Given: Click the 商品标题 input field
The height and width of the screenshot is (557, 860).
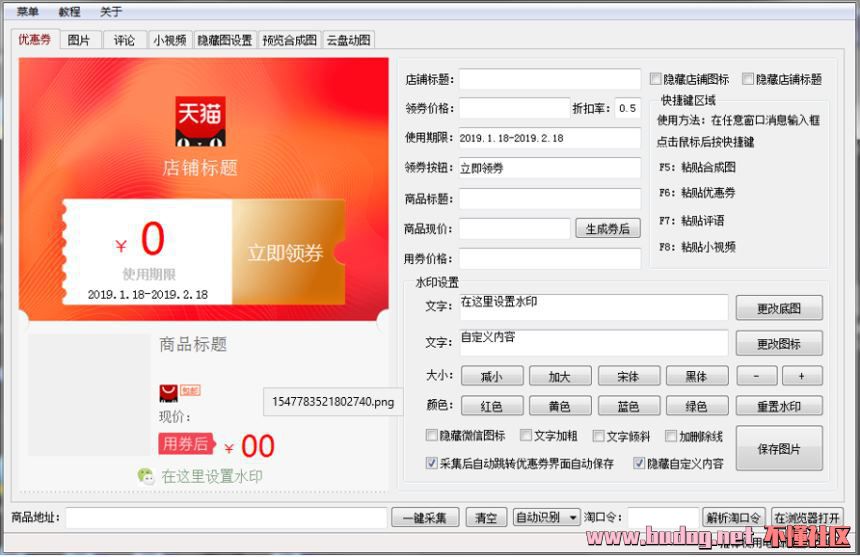Looking at the screenshot, I should click(550, 198).
